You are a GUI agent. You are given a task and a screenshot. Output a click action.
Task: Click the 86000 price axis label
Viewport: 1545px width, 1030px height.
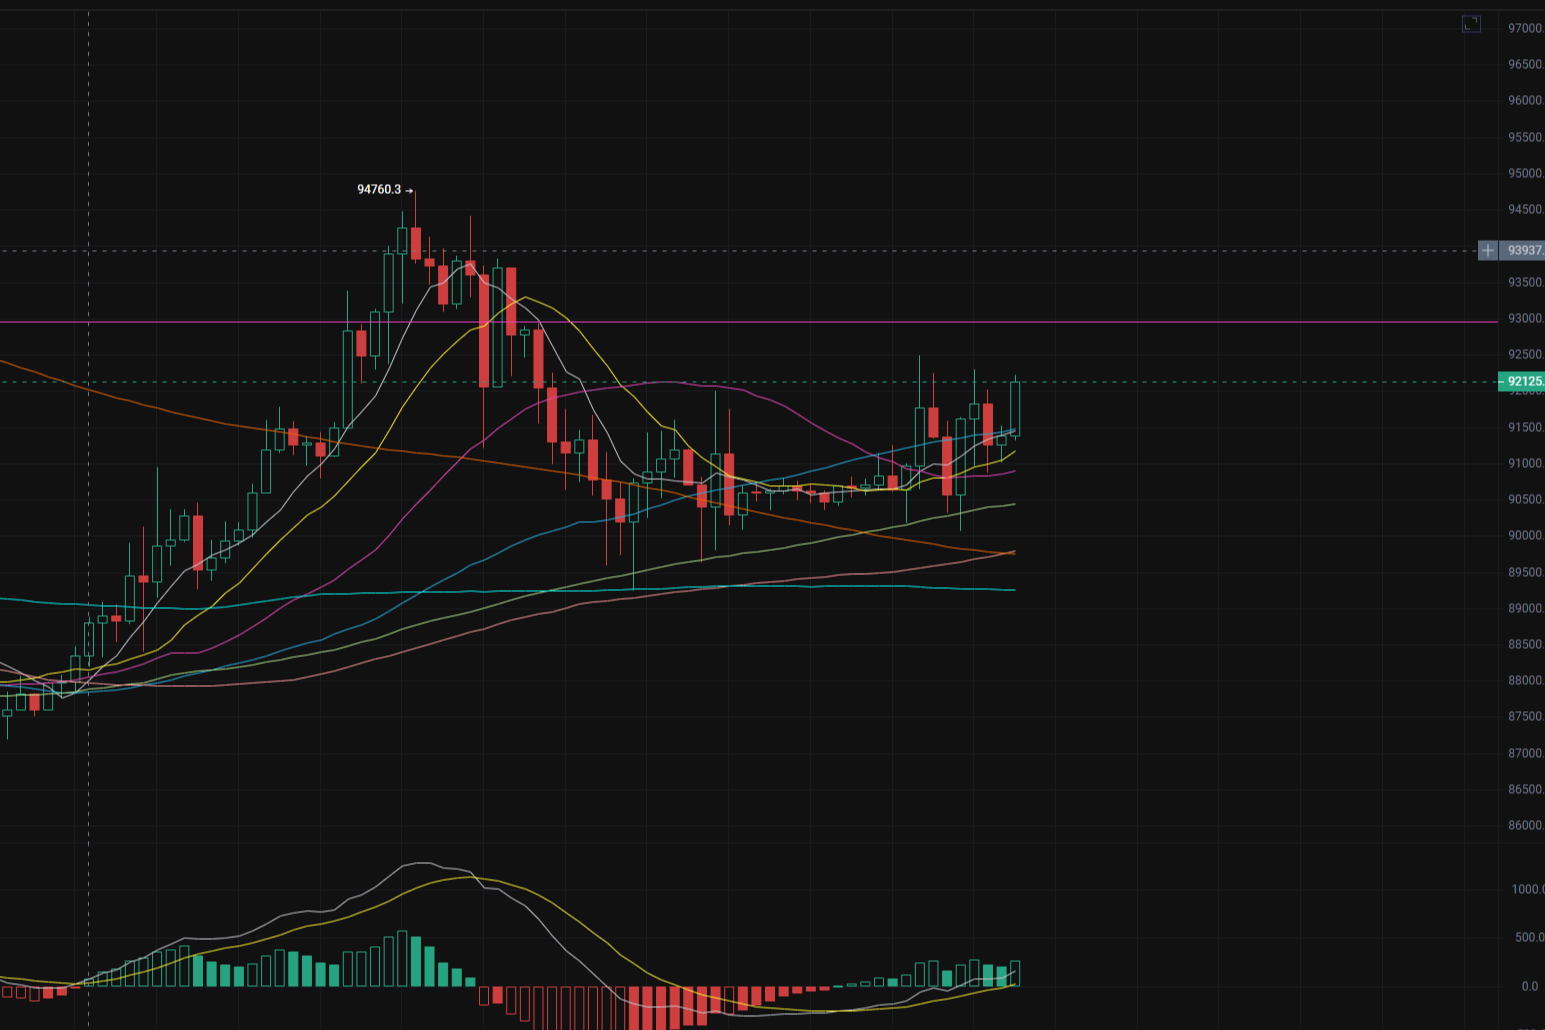coord(1524,825)
